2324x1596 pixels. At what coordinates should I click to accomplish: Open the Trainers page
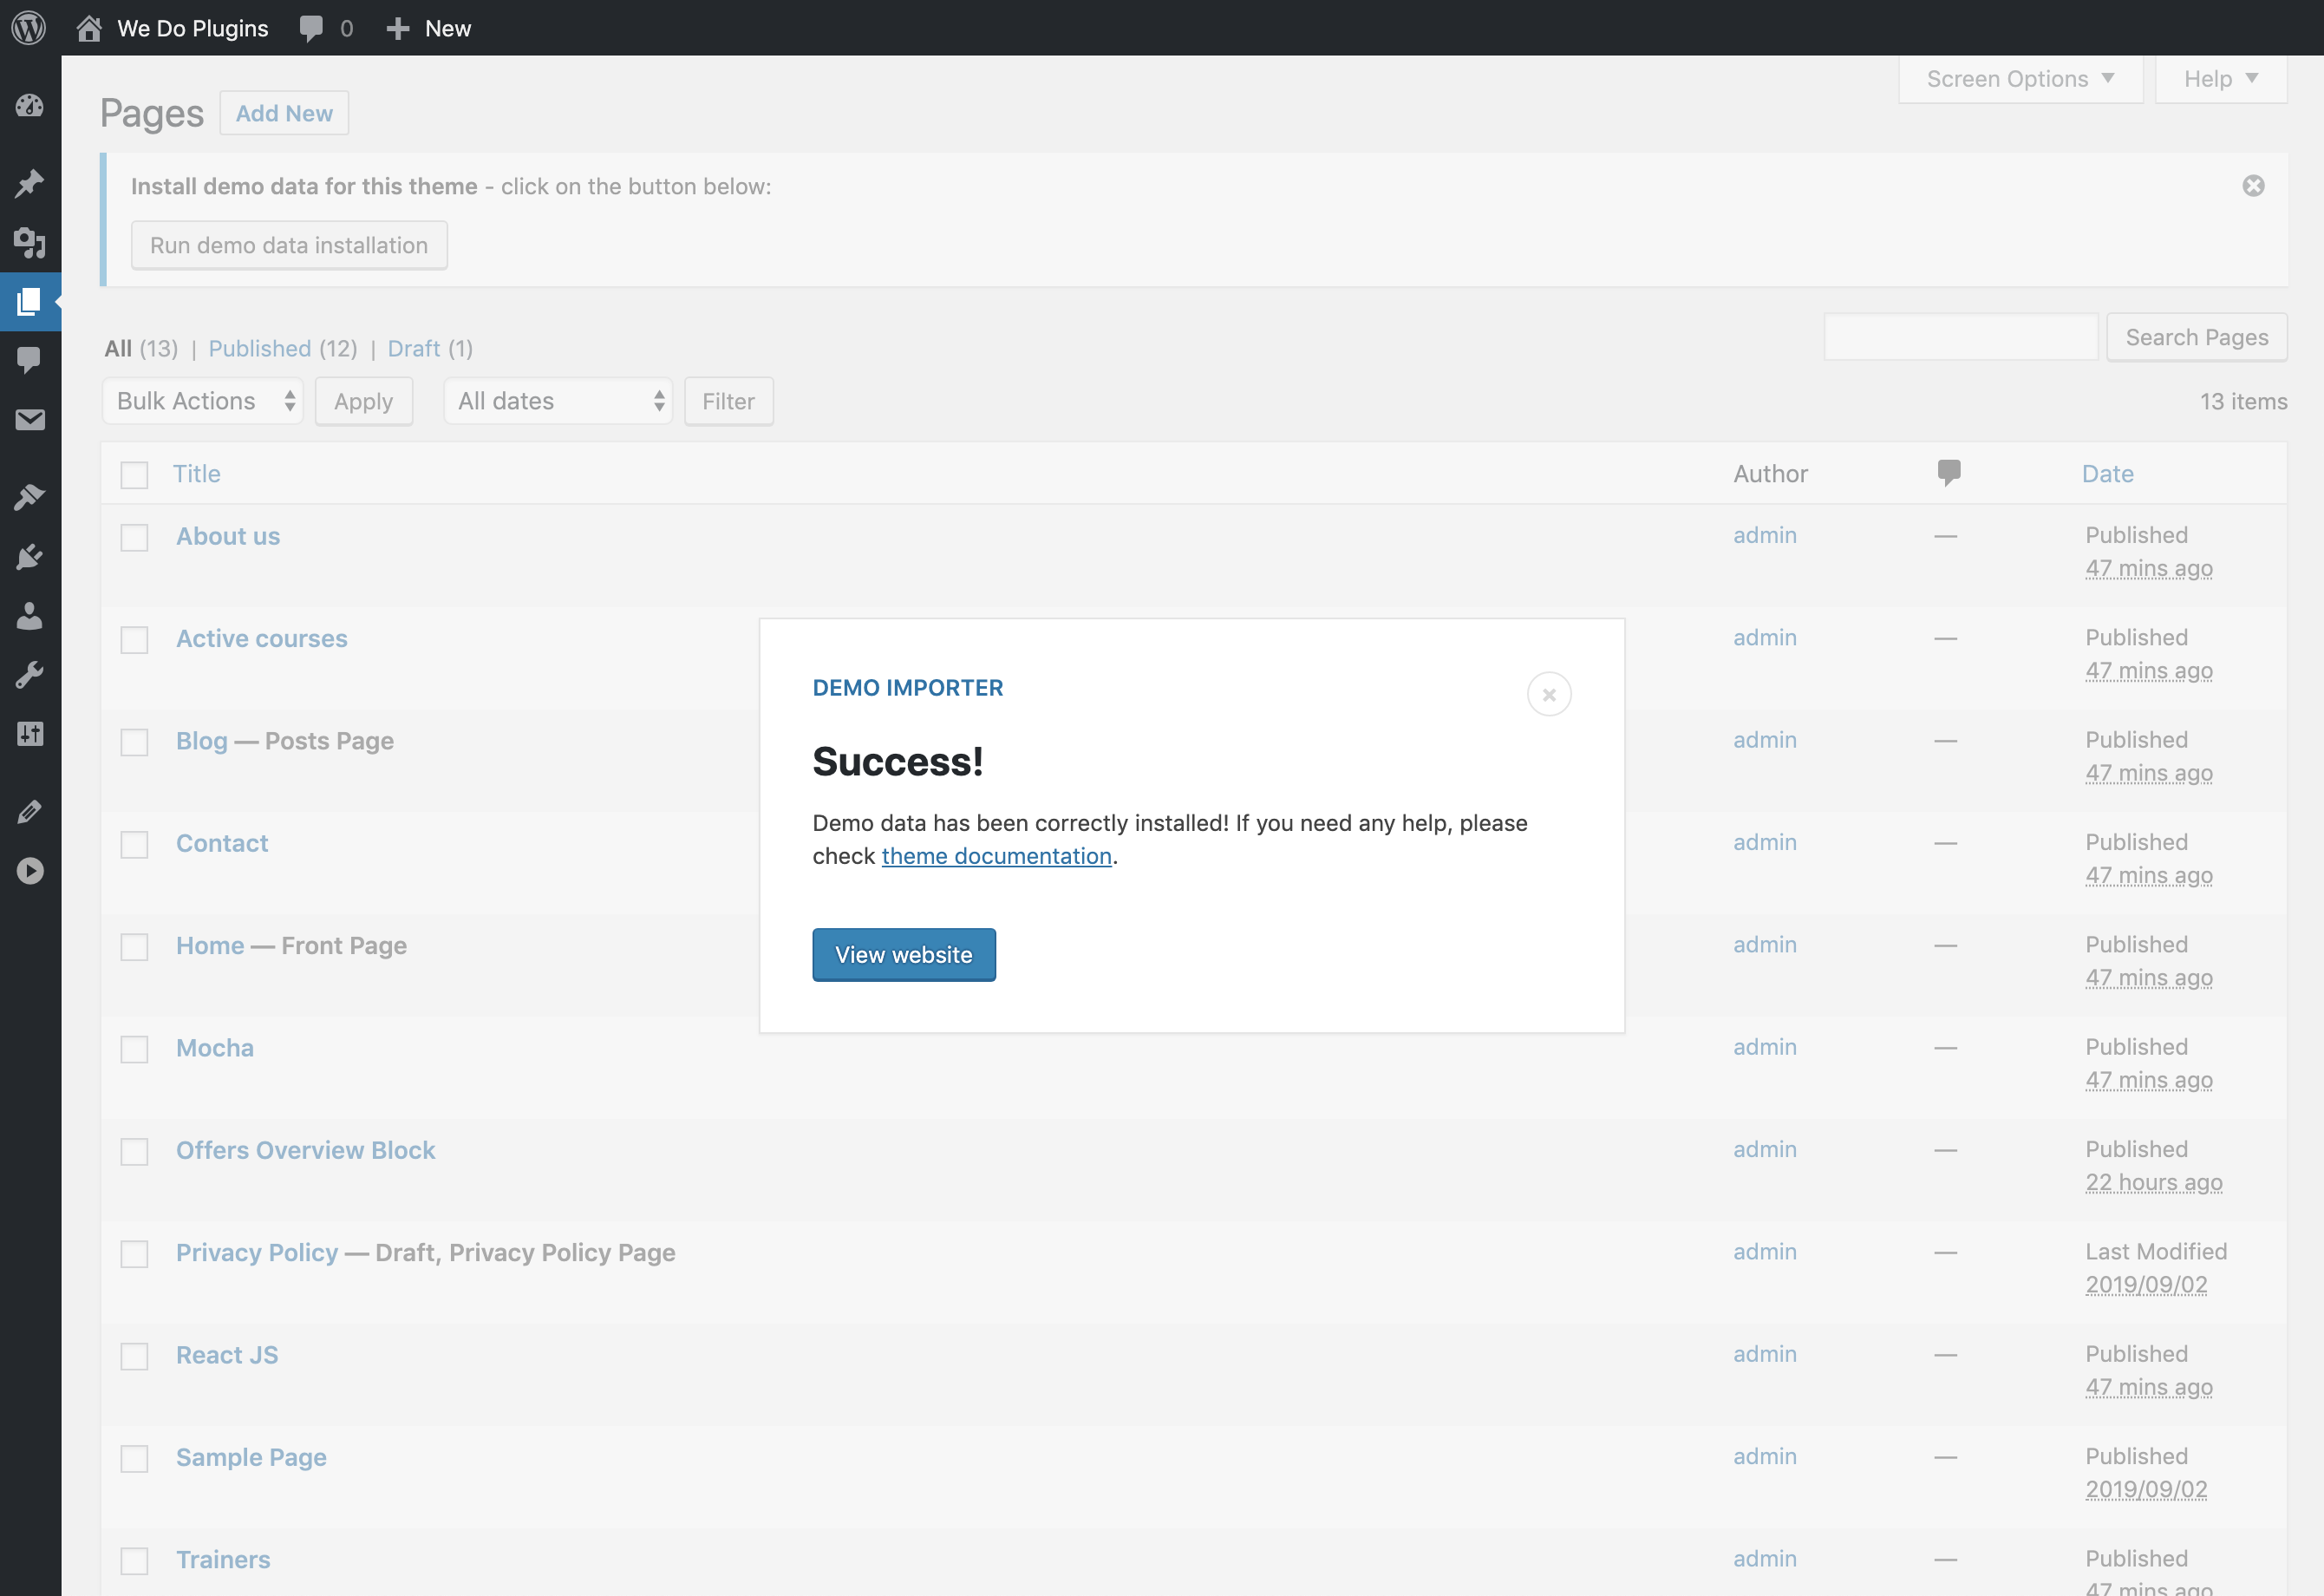(x=223, y=1559)
